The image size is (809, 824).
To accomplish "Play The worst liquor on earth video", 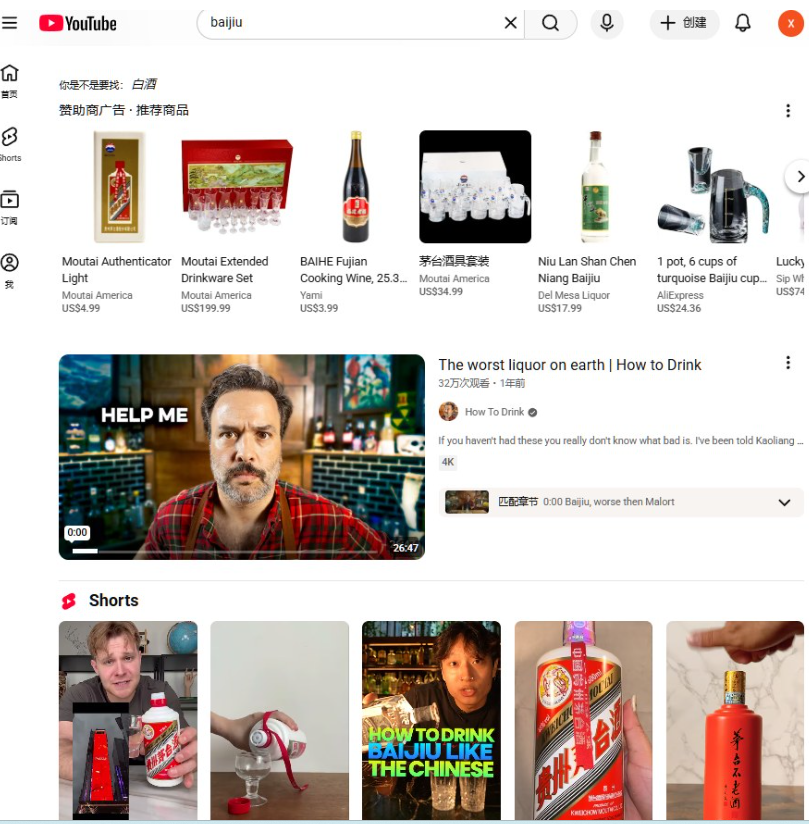I will 242,457.
